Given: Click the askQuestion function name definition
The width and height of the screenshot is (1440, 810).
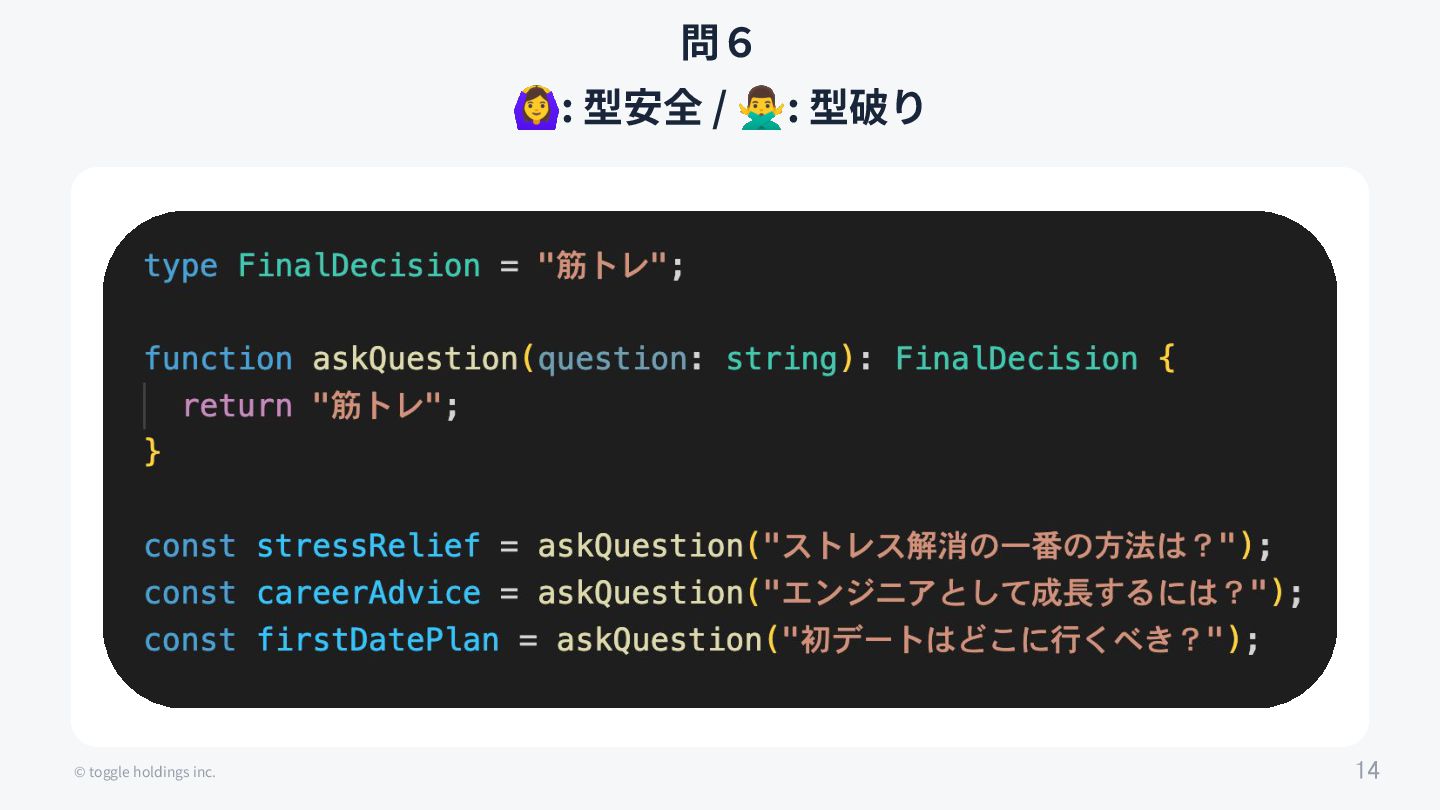Looking at the screenshot, I should point(416,359).
